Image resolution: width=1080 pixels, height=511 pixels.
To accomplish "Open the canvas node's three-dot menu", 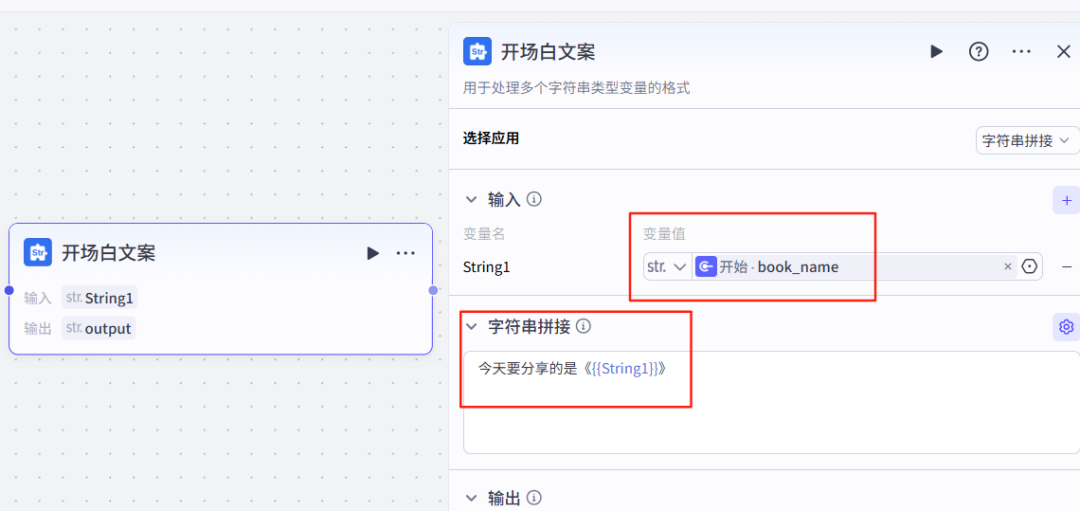I will coord(406,253).
